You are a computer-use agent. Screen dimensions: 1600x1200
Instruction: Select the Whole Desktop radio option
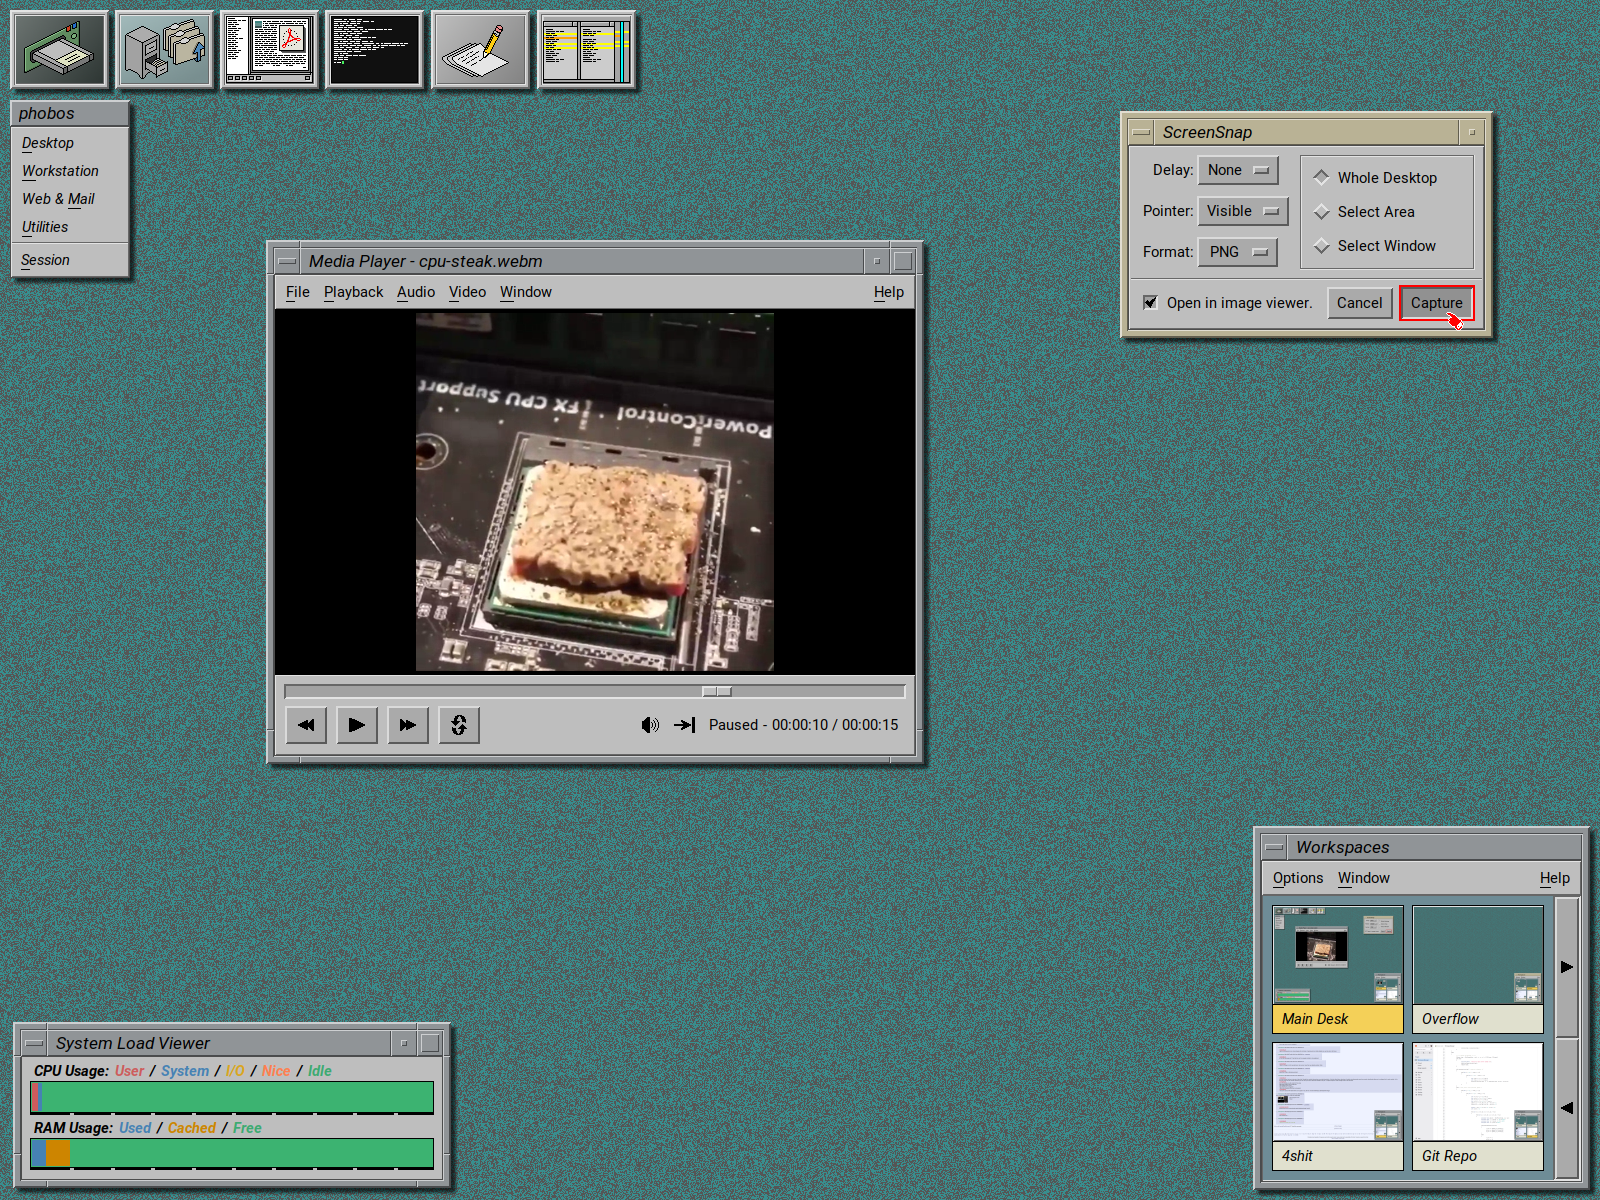pyautogui.click(x=1322, y=177)
